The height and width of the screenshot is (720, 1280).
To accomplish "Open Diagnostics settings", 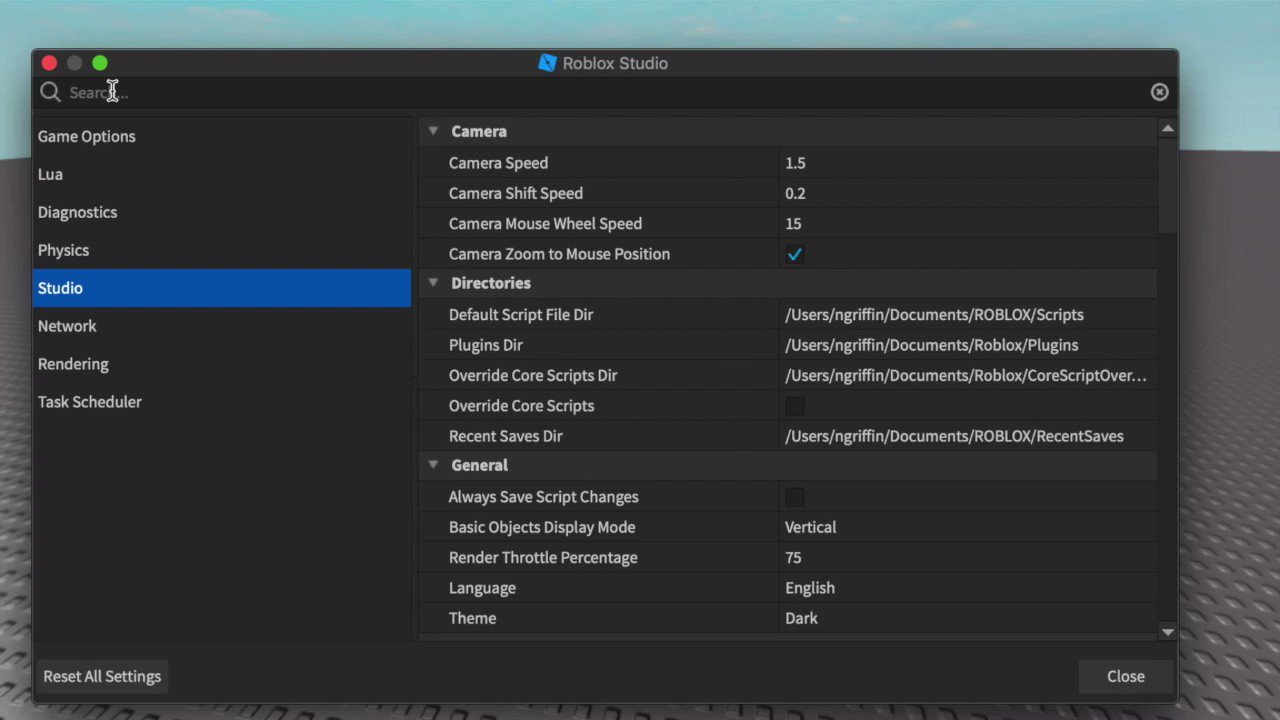I will click(x=221, y=212).
